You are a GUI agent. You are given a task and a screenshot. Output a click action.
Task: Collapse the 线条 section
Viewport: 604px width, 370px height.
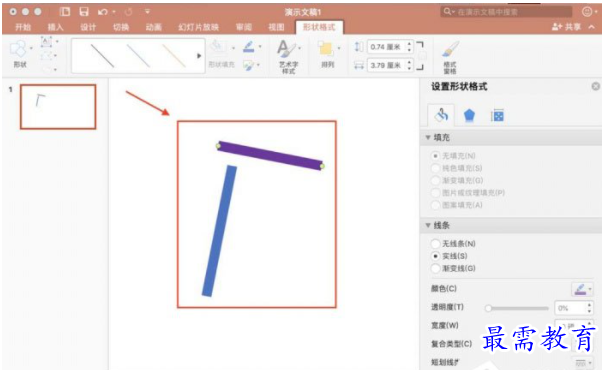[x=428, y=225]
